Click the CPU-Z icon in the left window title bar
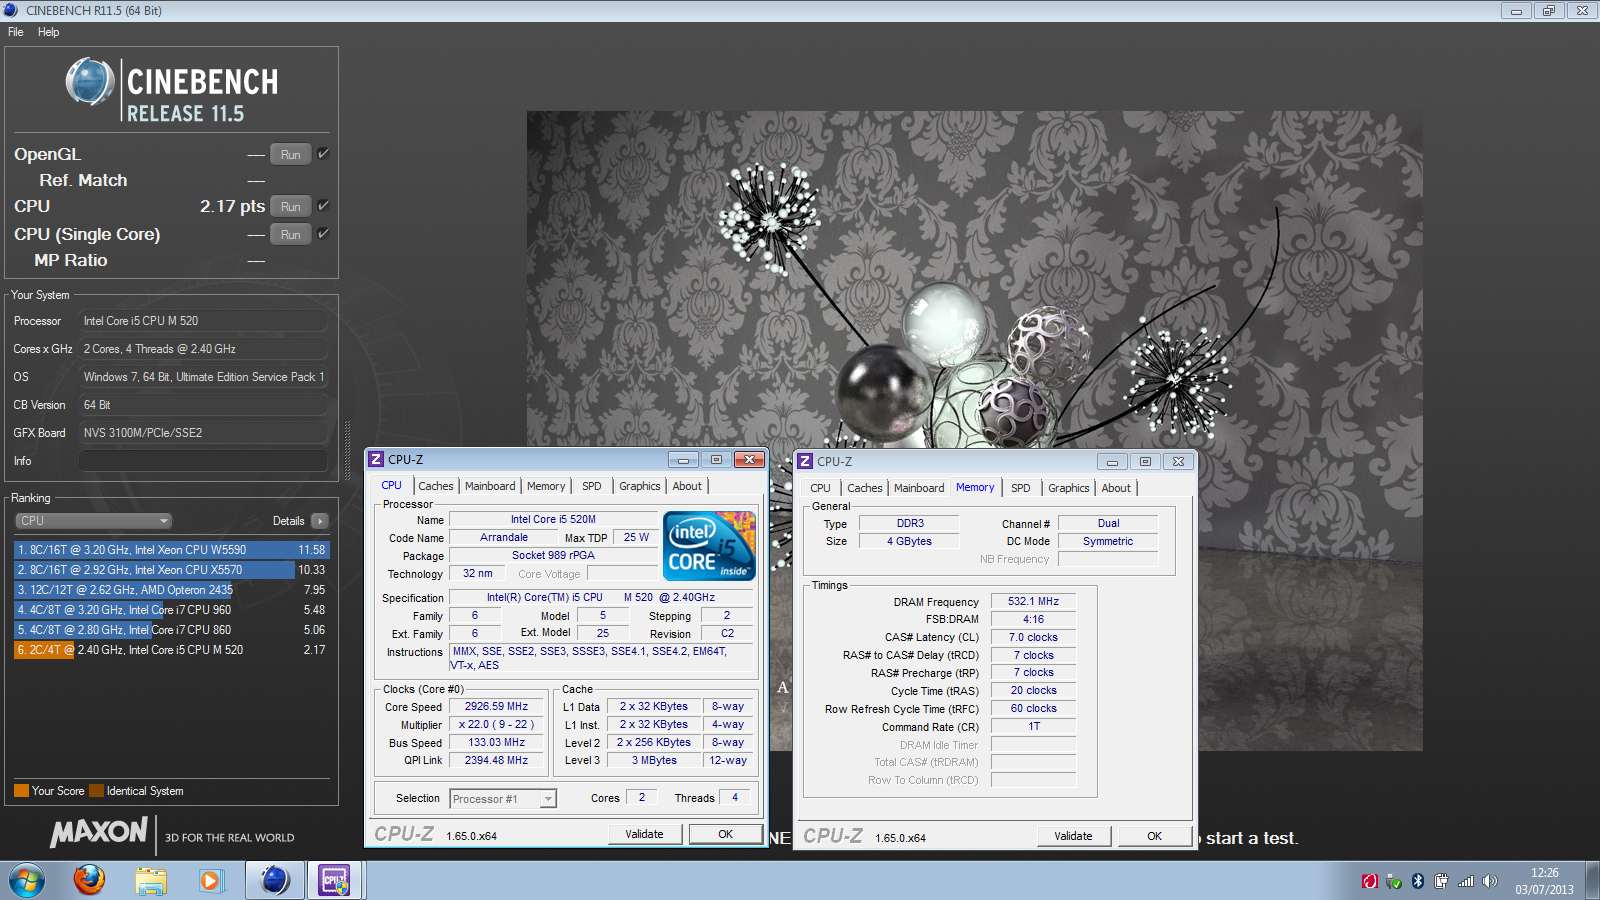This screenshot has width=1600, height=900. coord(376,459)
